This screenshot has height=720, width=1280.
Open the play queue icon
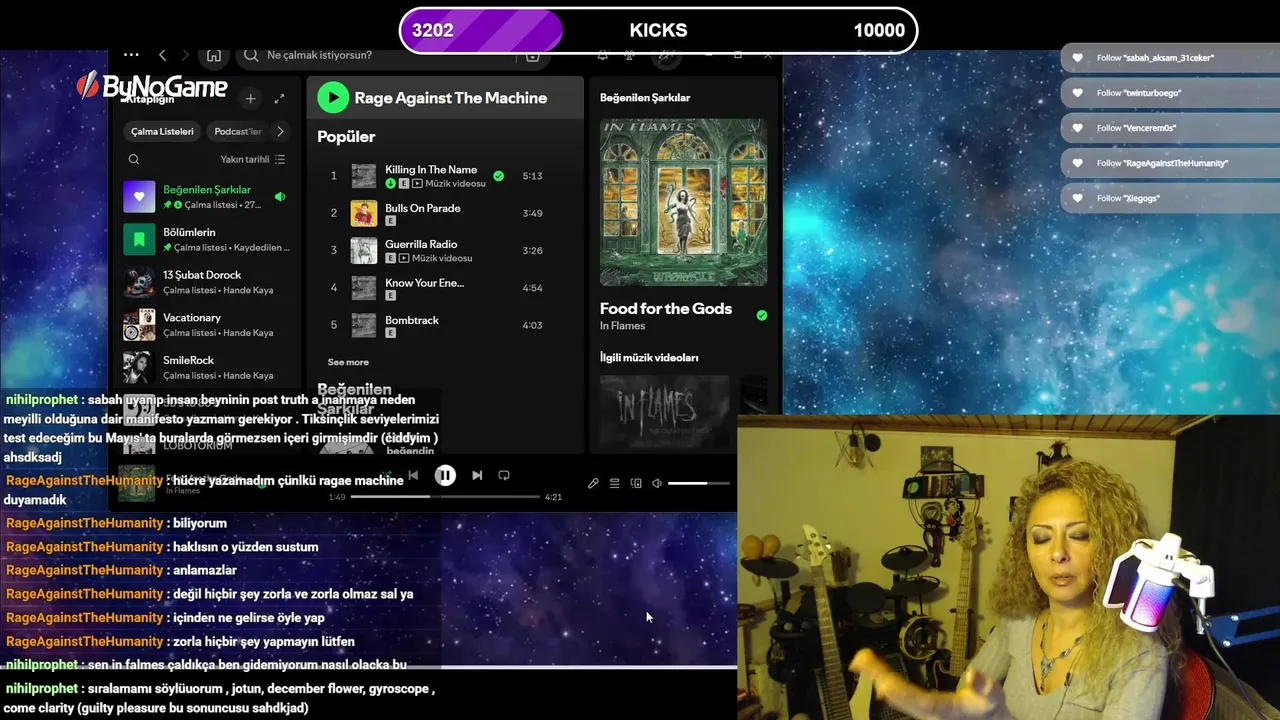(614, 483)
